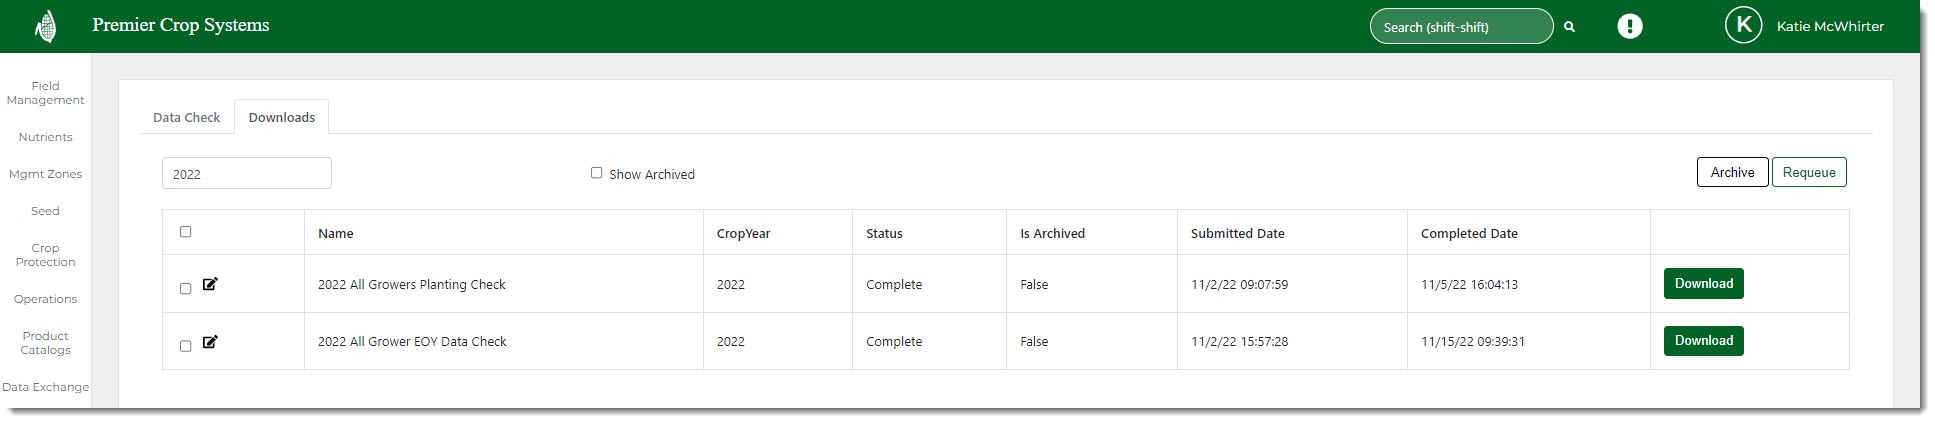This screenshot has height=423, width=1935.
Task: Select the Planting Check row checkbox
Action: pos(185,289)
